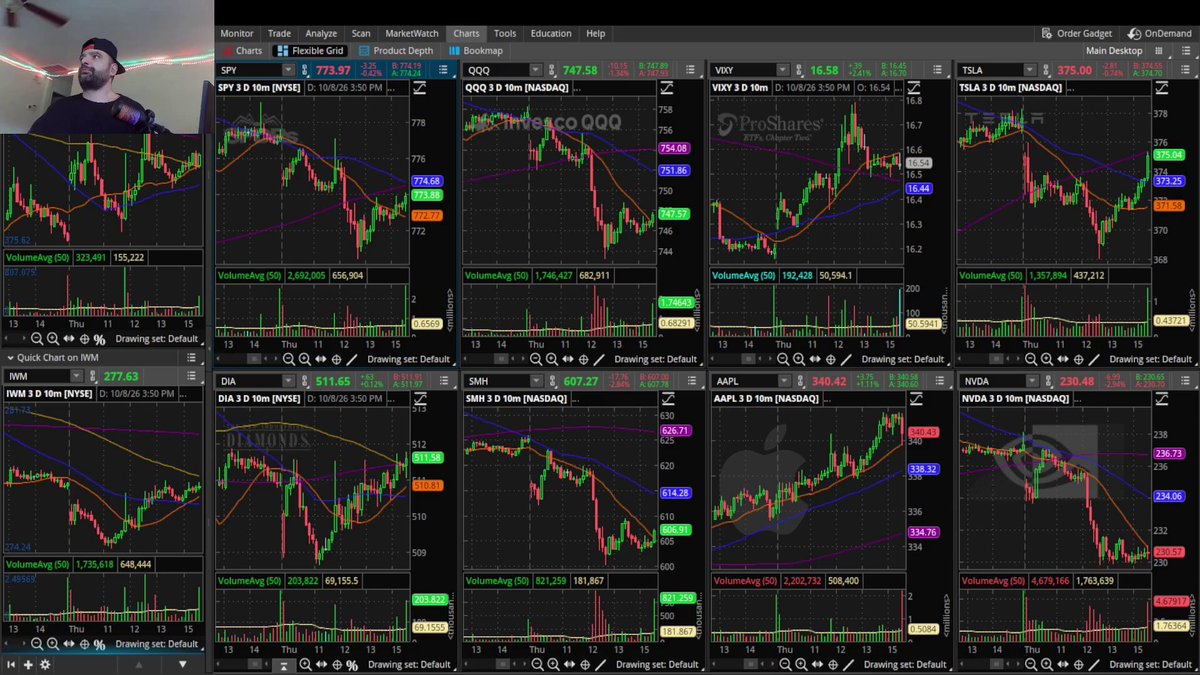Viewport: 1200px width, 675px height.
Task: Open the gear settings in left sidebar footer
Action: [47, 664]
